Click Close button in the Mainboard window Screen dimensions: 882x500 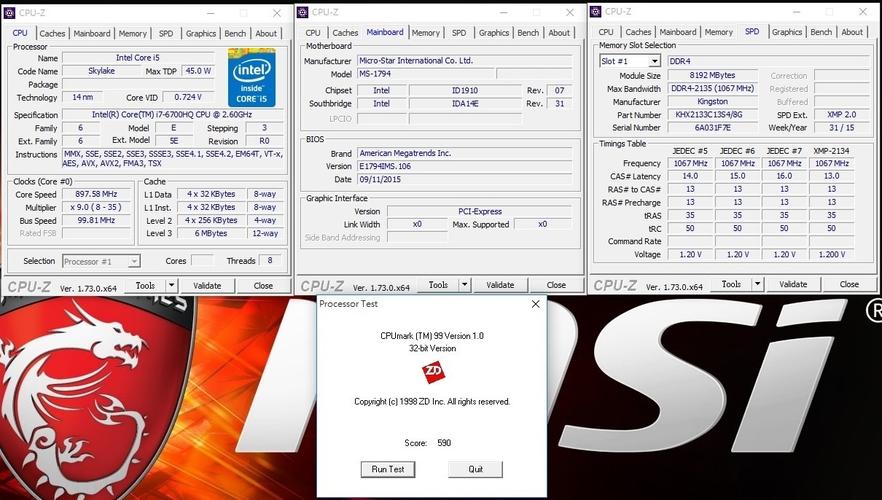pos(556,285)
